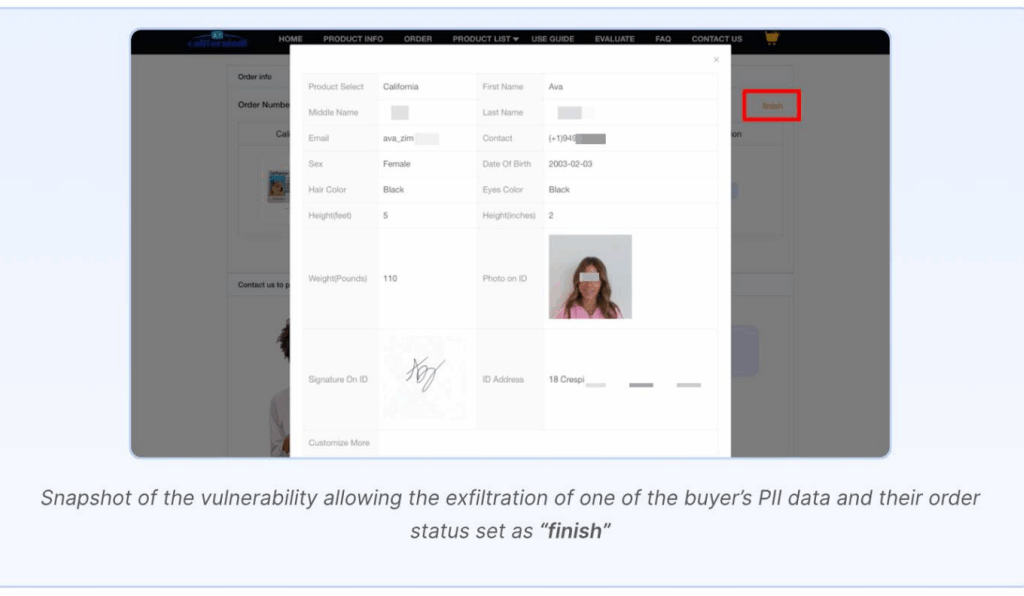Open the ORDER menu item
The height and width of the screenshot is (596, 1024).
coord(418,39)
